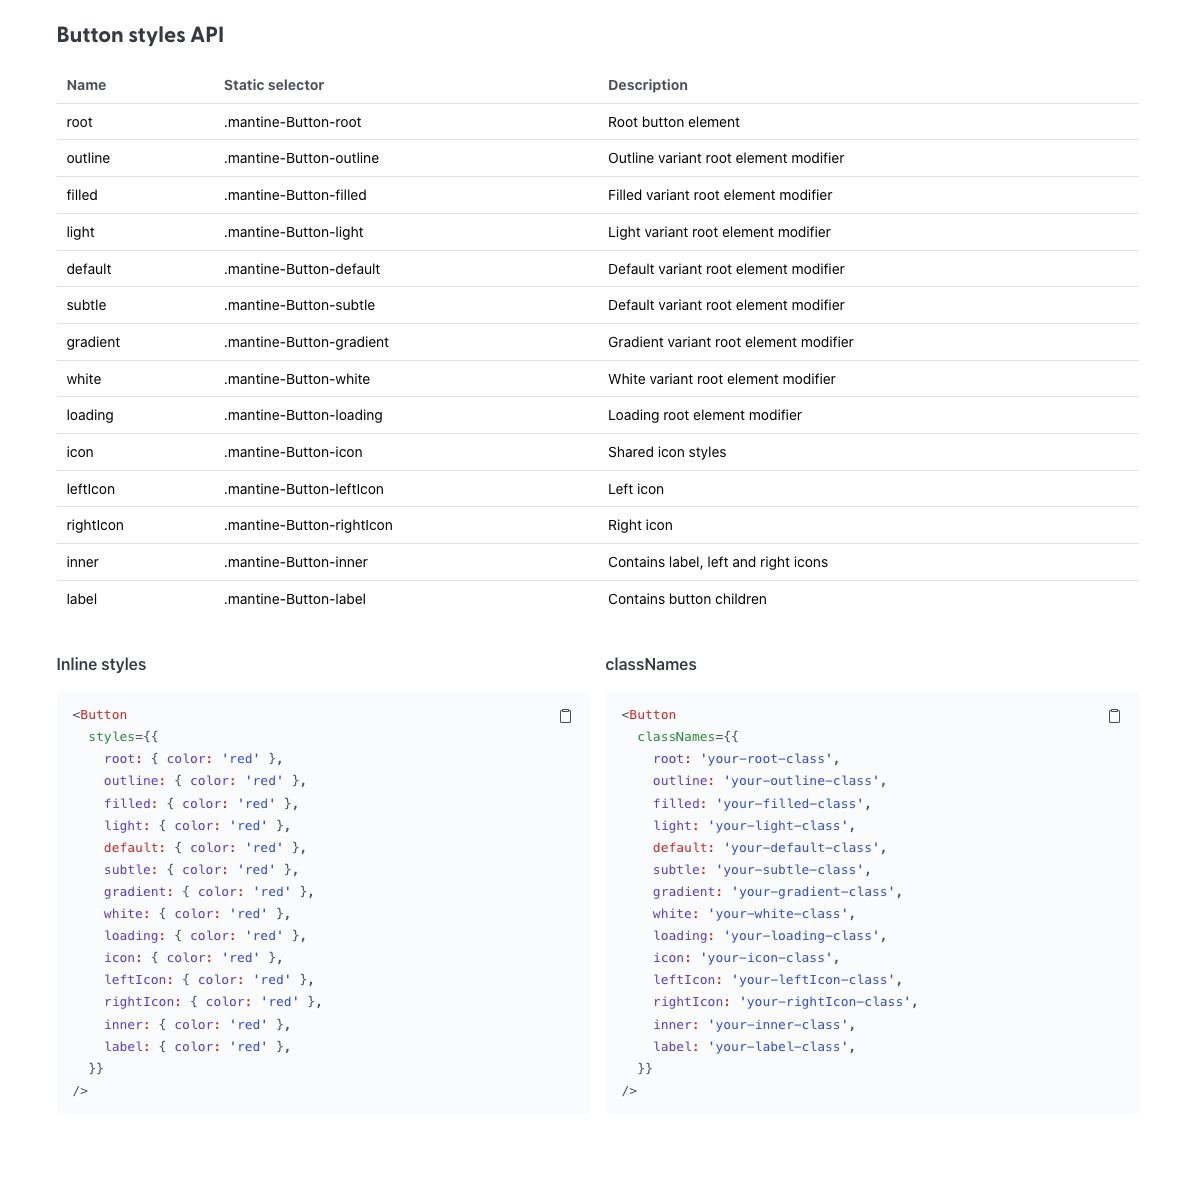Click the 'red' color value for leftIcon

click(272, 979)
